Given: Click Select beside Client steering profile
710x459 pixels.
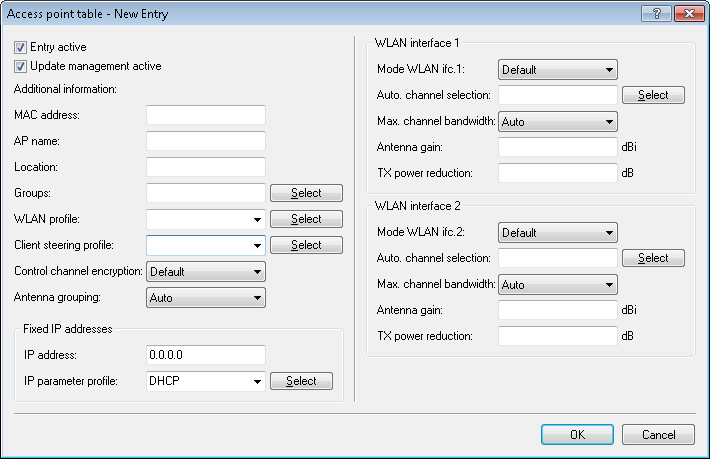Looking at the screenshot, I should [306, 245].
